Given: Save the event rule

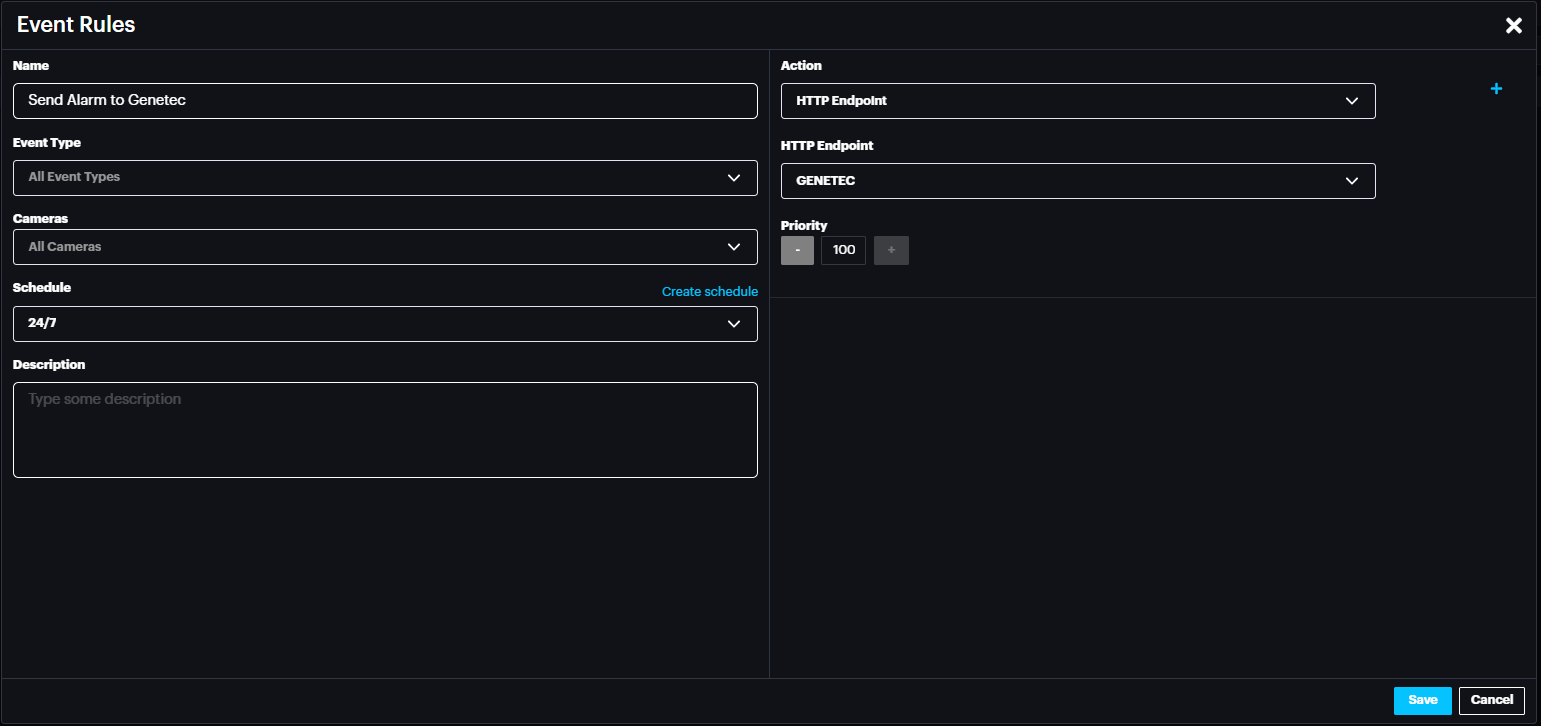Looking at the screenshot, I should pos(1422,700).
